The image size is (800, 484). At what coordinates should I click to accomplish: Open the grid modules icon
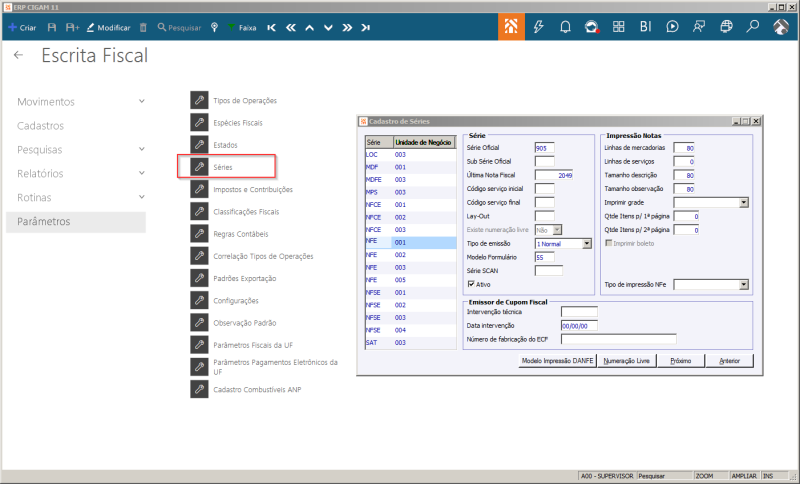[x=619, y=27]
